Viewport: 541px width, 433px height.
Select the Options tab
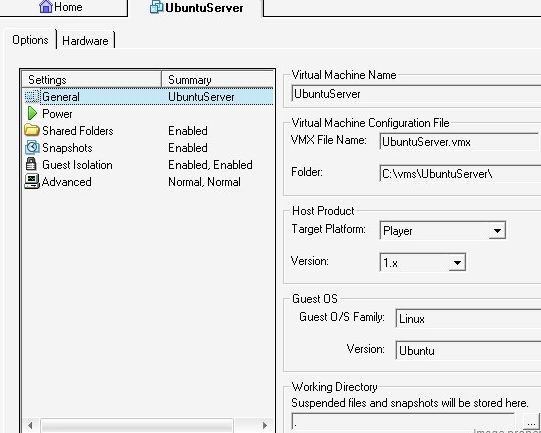30,40
